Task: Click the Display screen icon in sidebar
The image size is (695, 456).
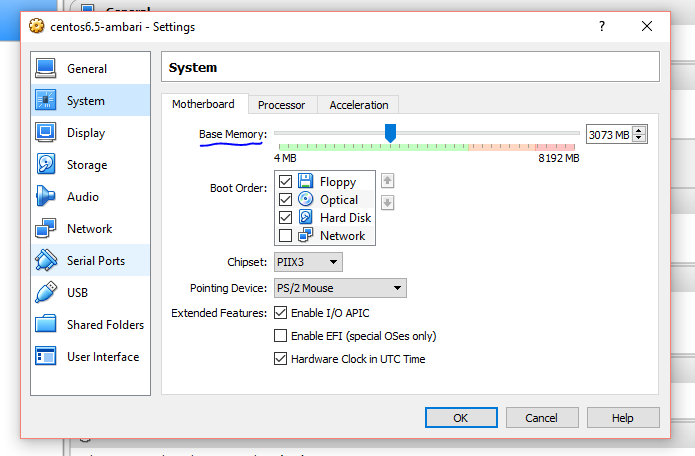Action: pos(46,132)
